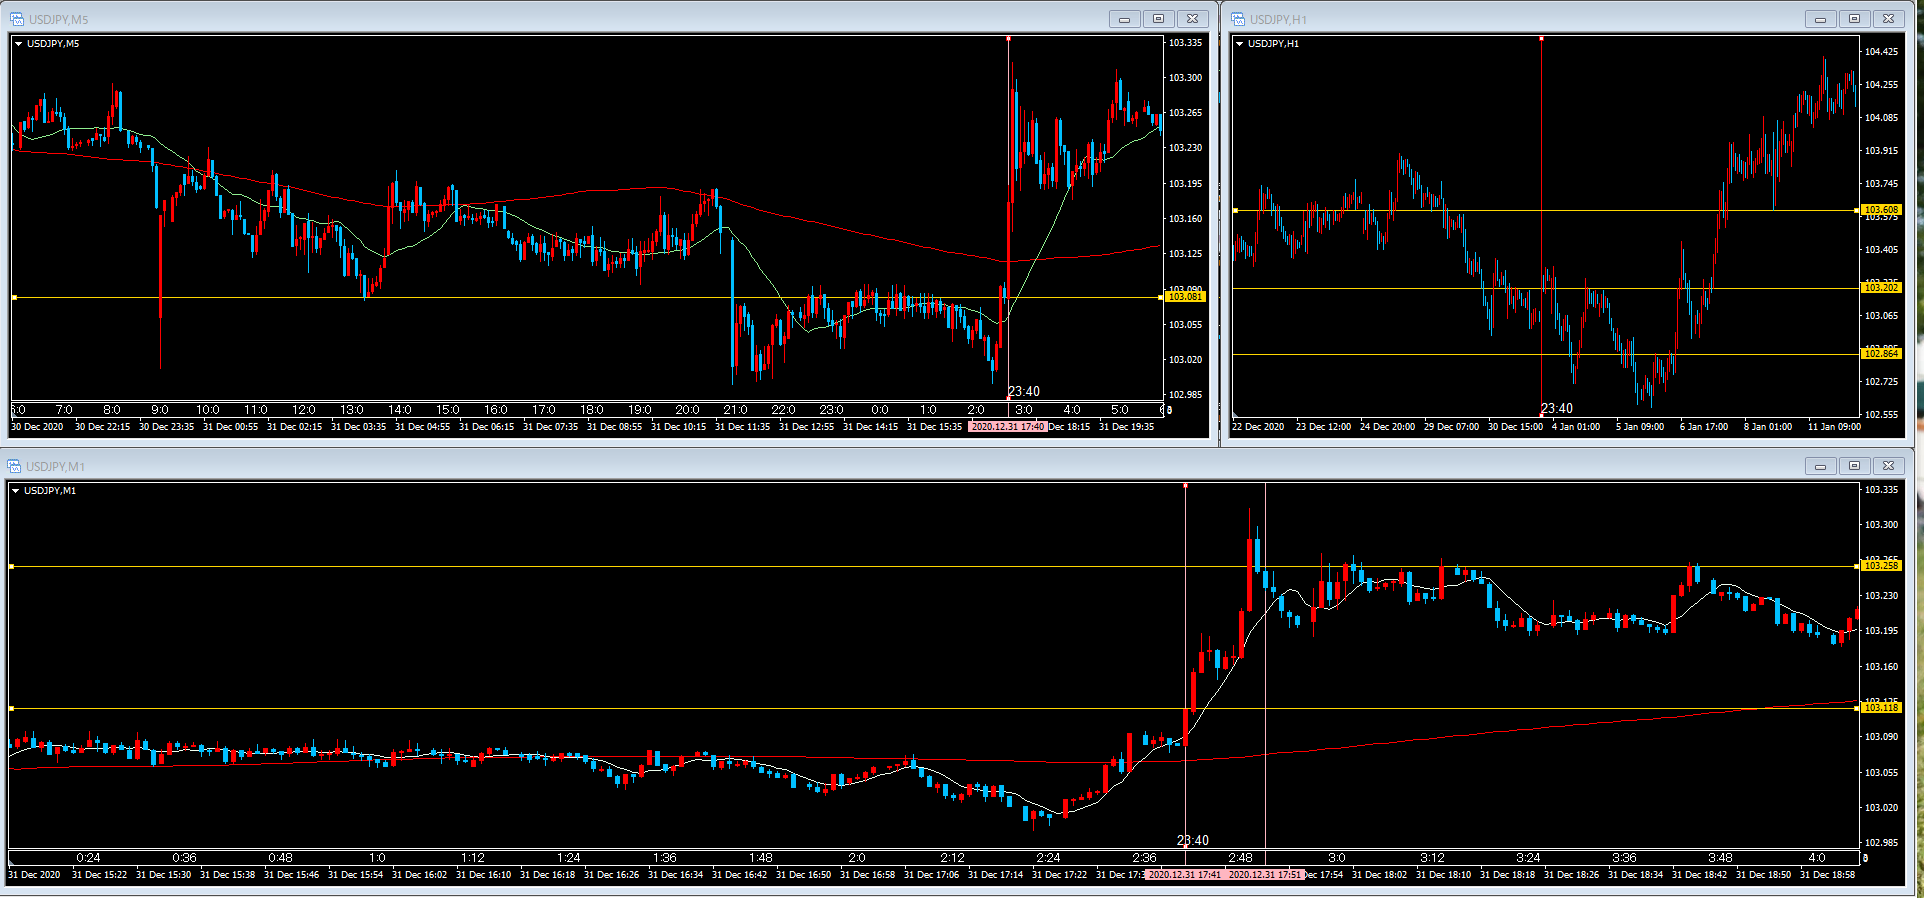The width and height of the screenshot is (1924, 898).
Task: Select the 103.258 price tag on M1 chart
Action: [x=1880, y=566]
